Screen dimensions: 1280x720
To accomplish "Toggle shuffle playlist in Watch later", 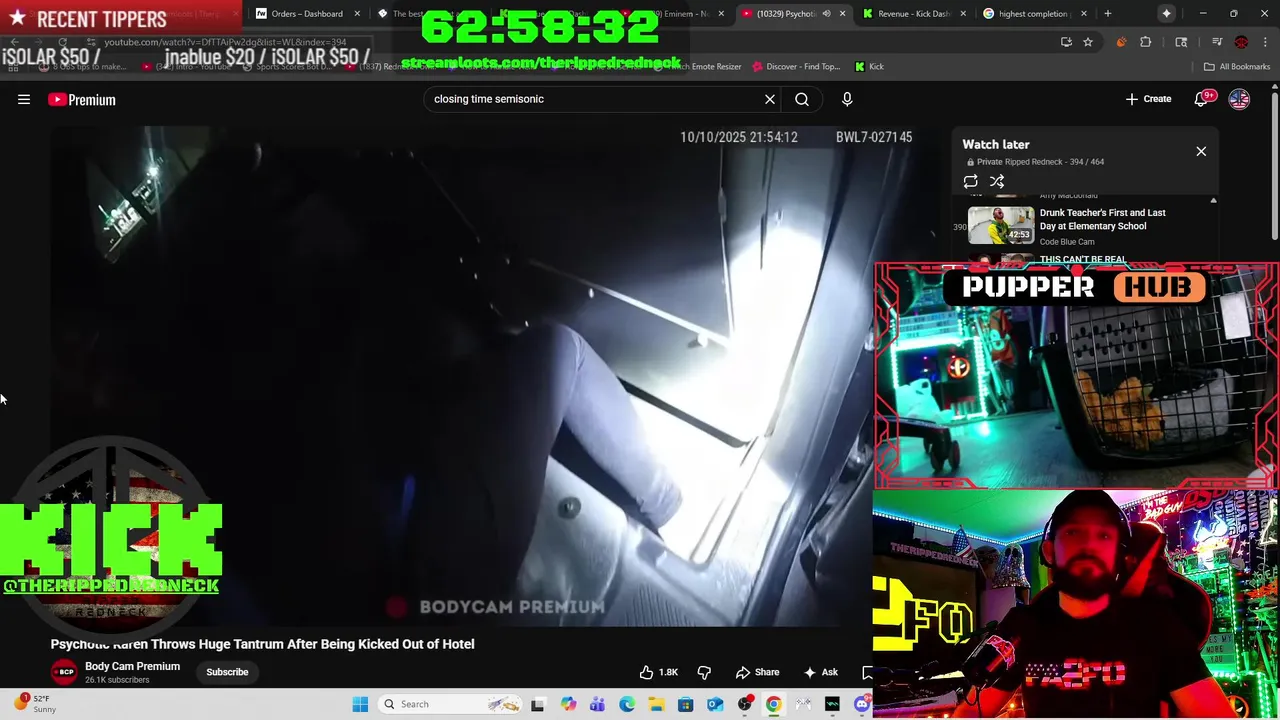I will (997, 181).
